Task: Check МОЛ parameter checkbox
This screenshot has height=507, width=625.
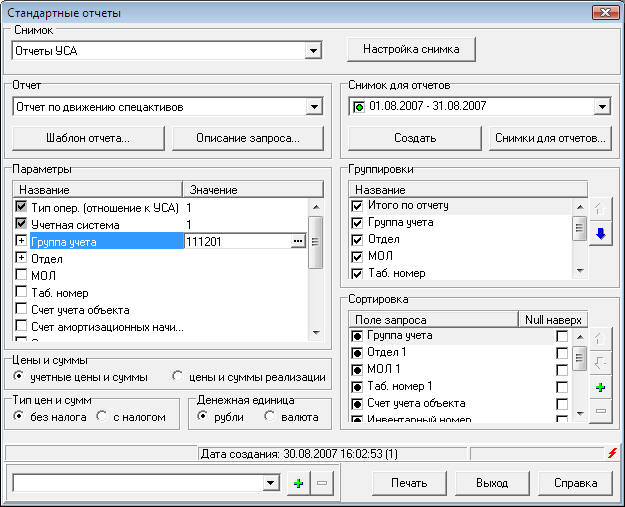Action: pyautogui.click(x=21, y=275)
